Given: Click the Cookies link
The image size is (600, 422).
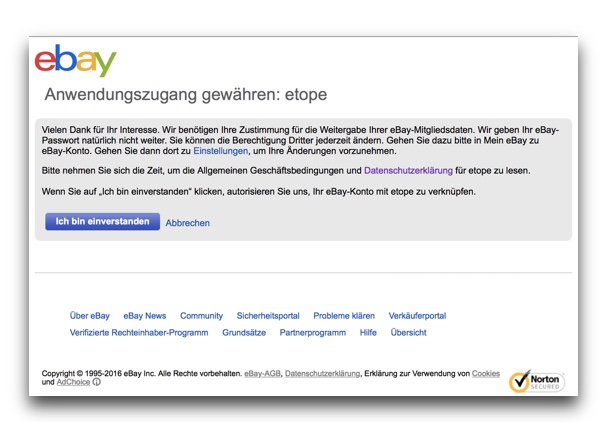Looking at the screenshot, I should [x=486, y=373].
